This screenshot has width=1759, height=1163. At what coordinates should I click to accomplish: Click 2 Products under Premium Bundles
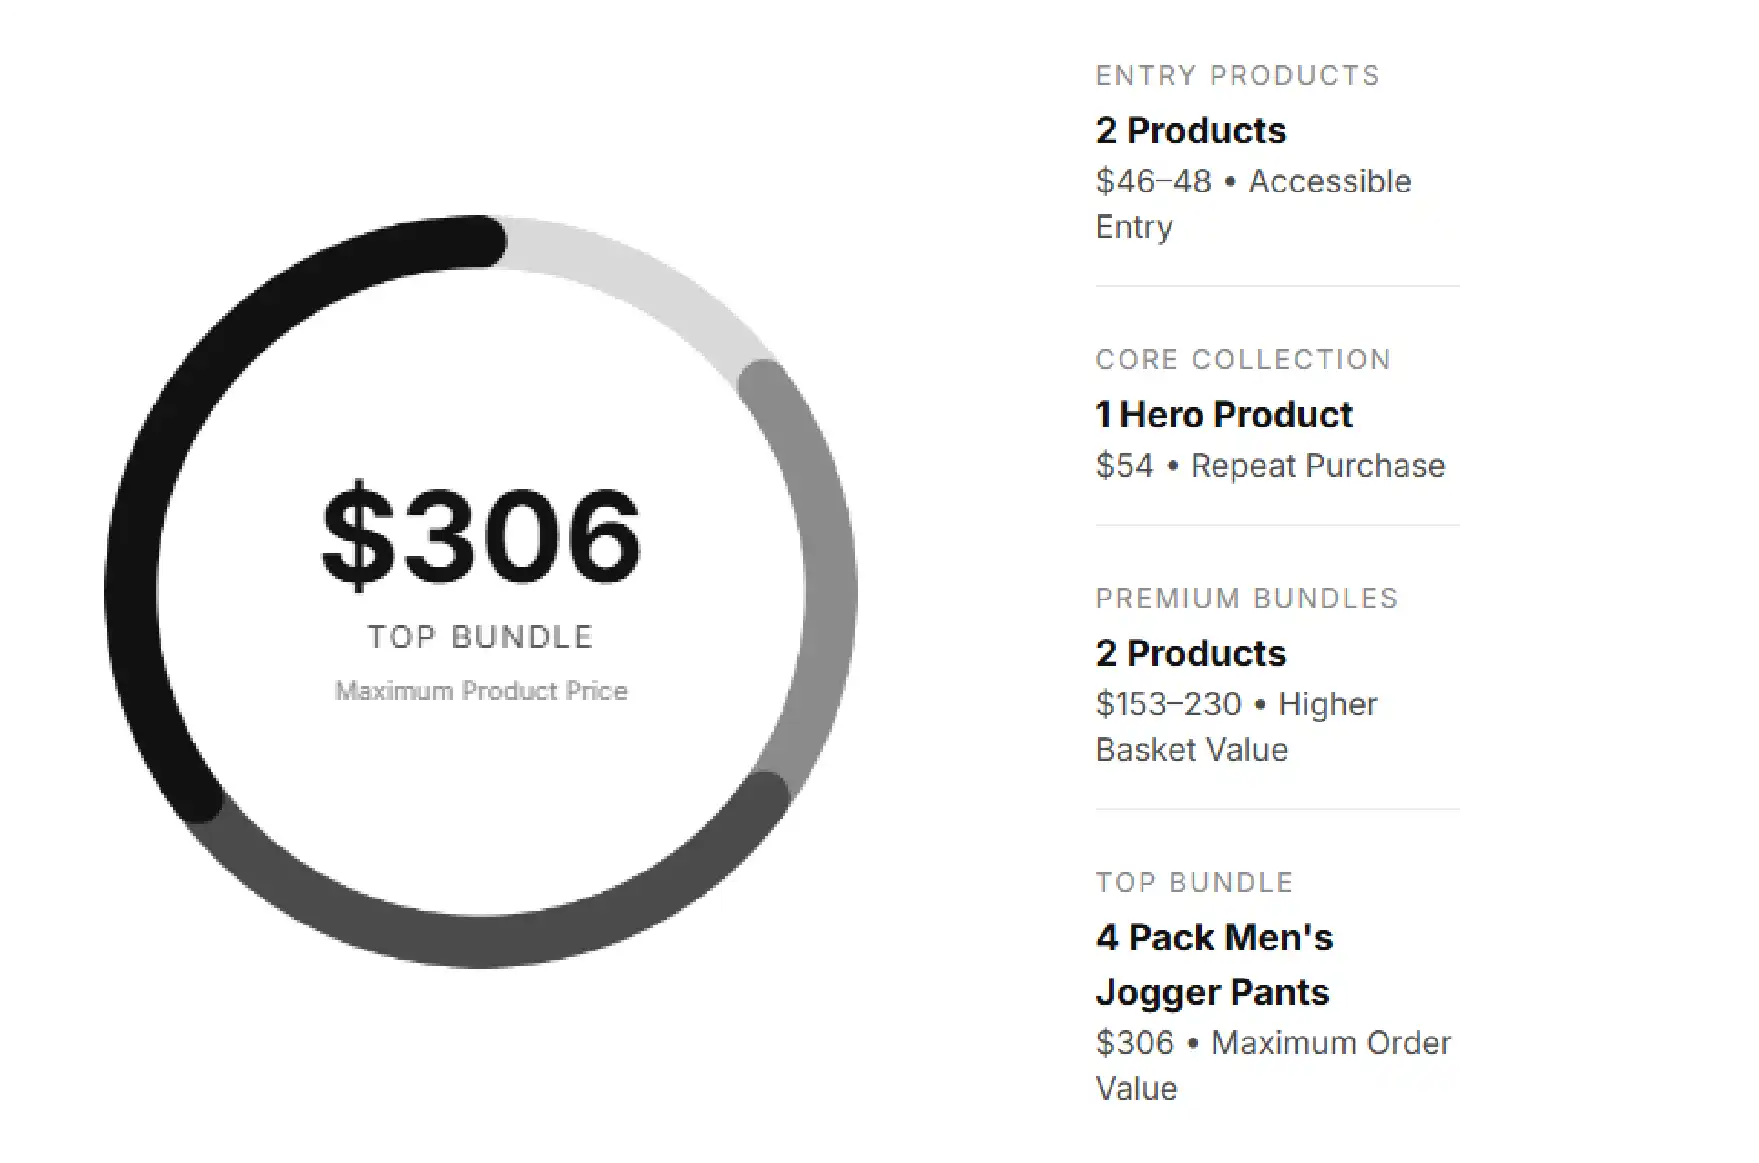click(x=1191, y=653)
